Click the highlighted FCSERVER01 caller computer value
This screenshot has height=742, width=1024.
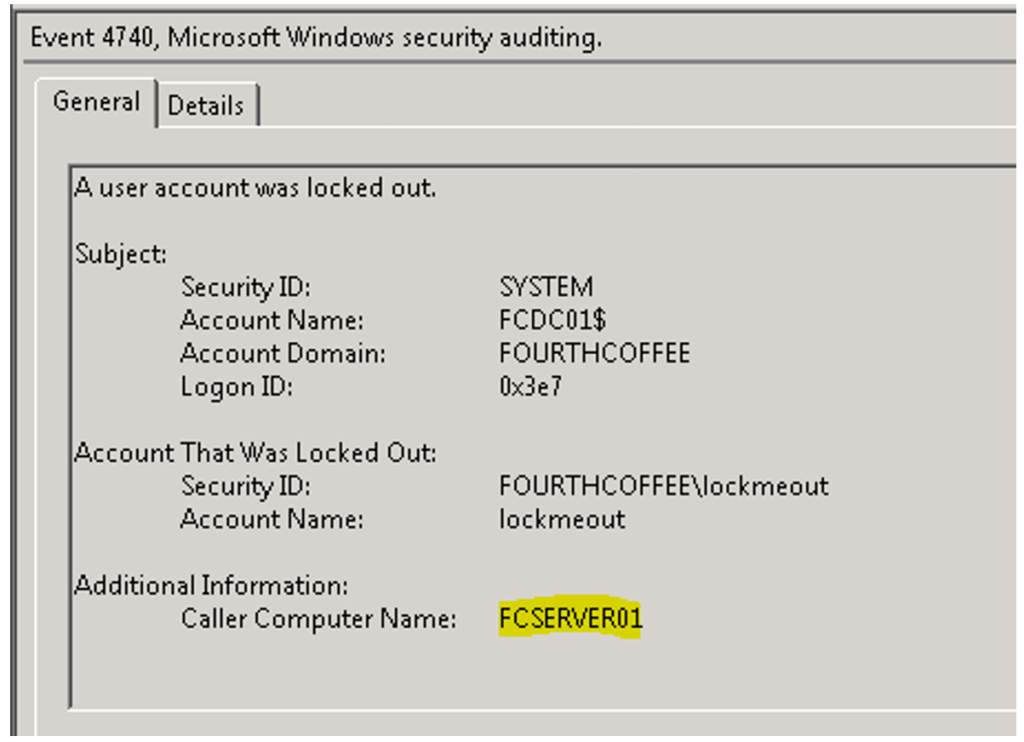tap(570, 619)
